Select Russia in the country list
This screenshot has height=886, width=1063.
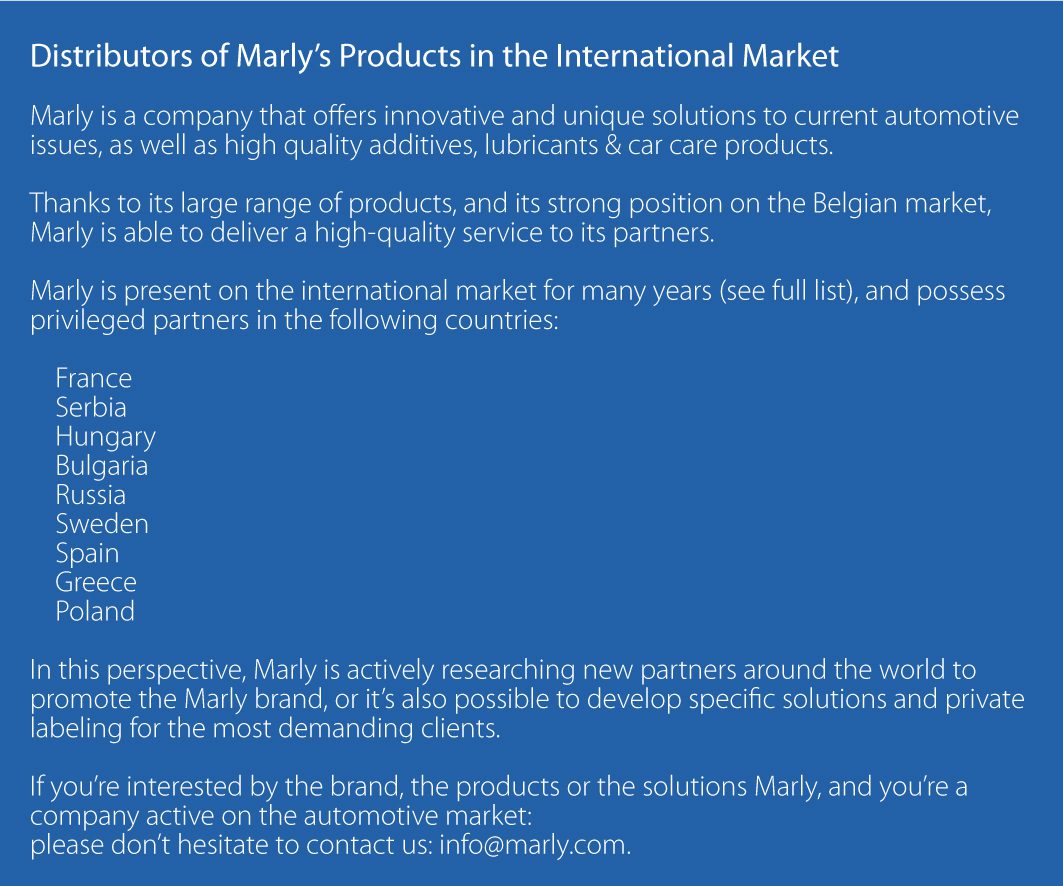91,495
